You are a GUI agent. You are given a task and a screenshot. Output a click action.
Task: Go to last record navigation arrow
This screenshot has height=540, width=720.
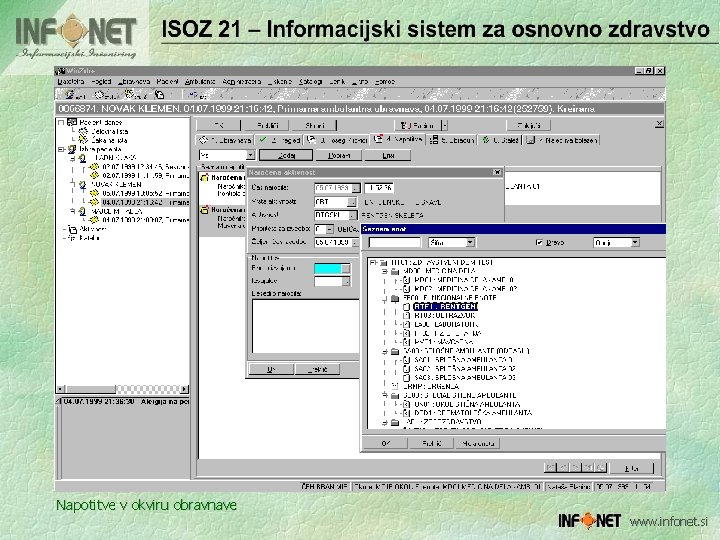(588, 467)
